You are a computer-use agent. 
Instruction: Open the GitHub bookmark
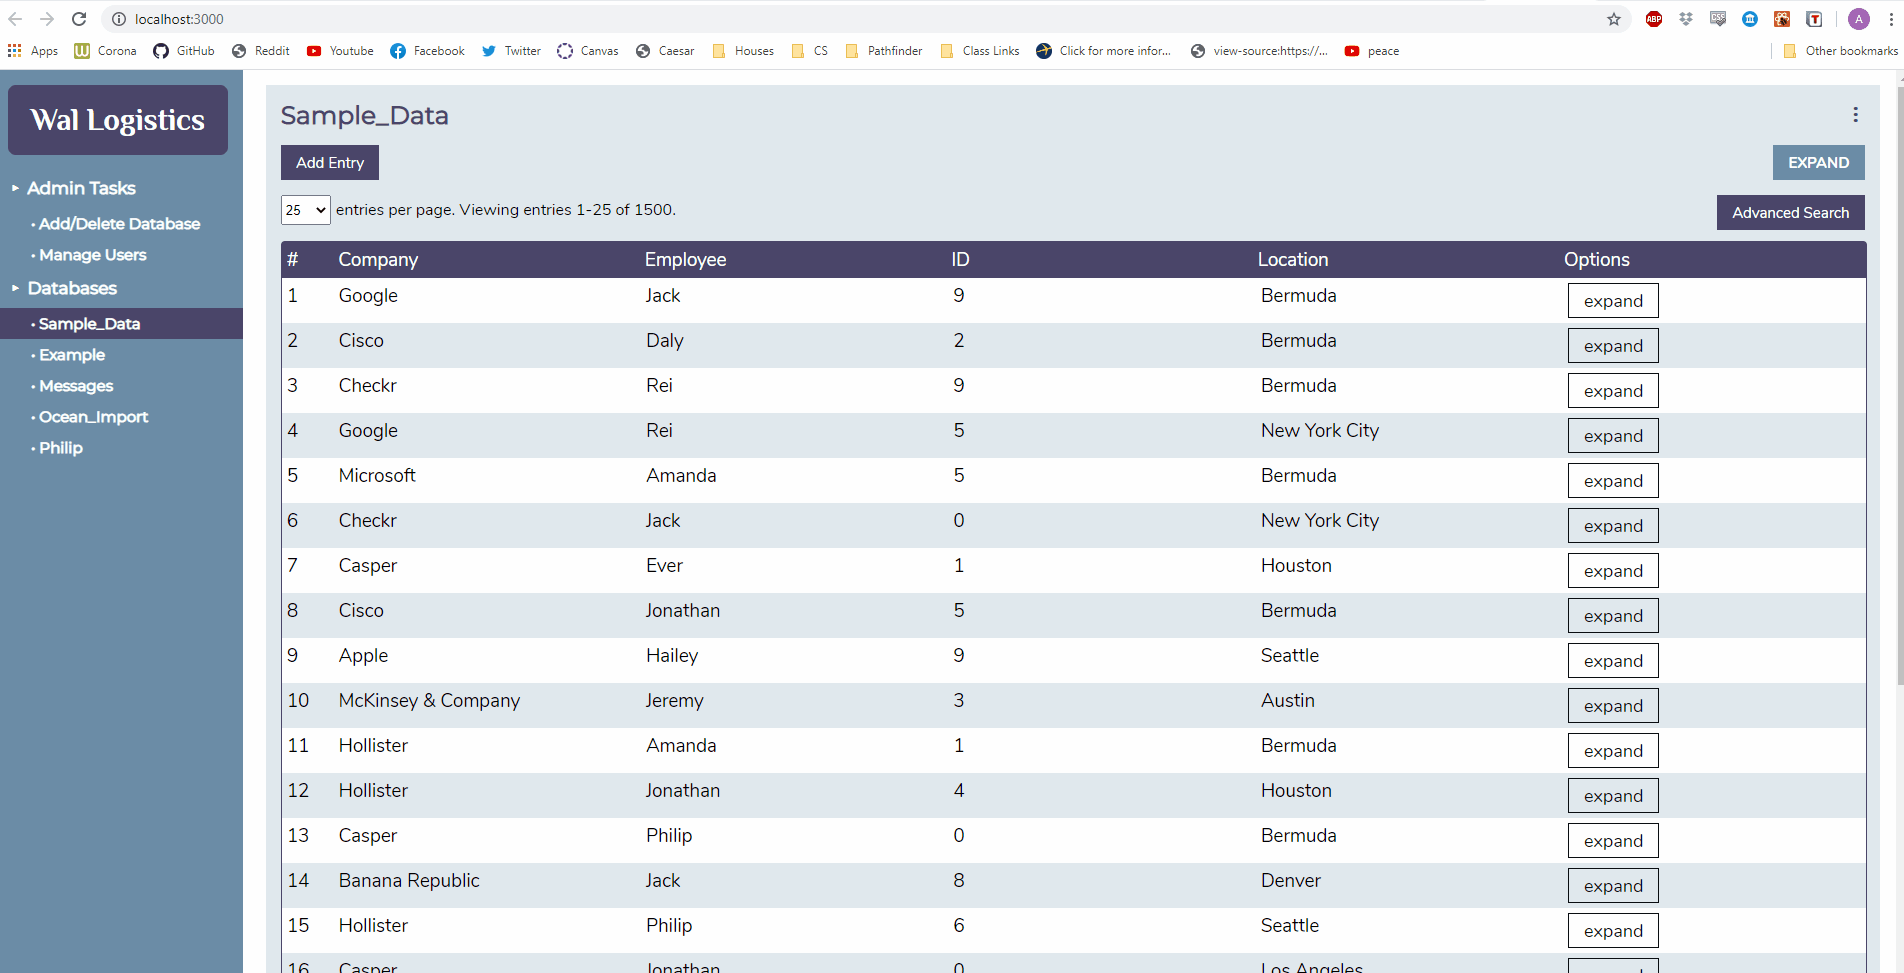click(184, 51)
